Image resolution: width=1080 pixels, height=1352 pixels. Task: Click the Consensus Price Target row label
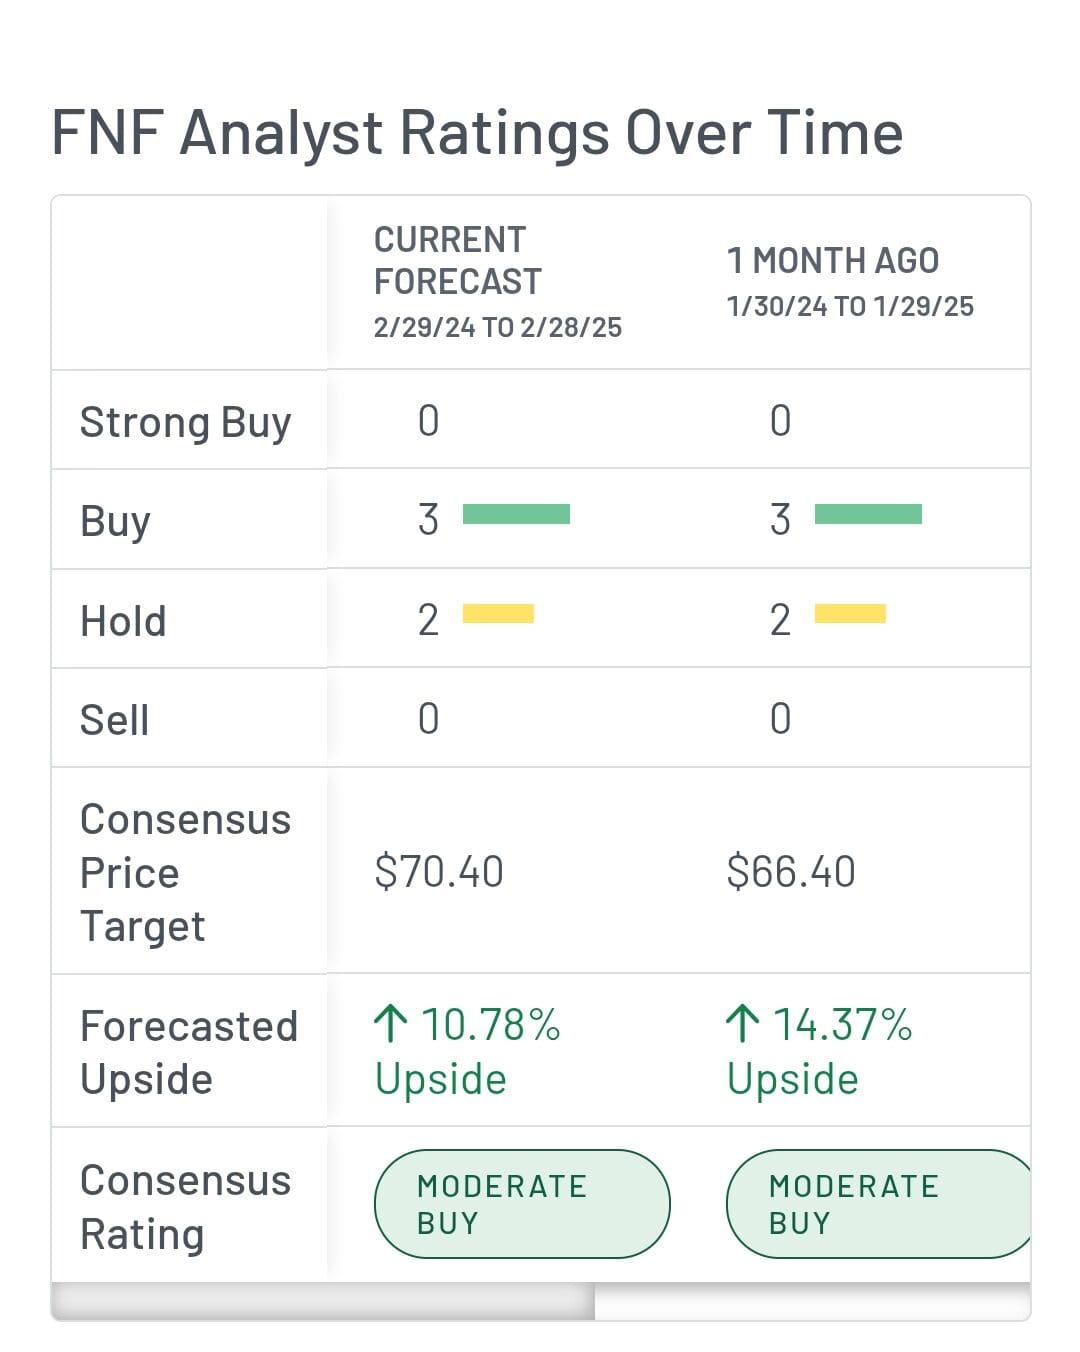tap(185, 872)
